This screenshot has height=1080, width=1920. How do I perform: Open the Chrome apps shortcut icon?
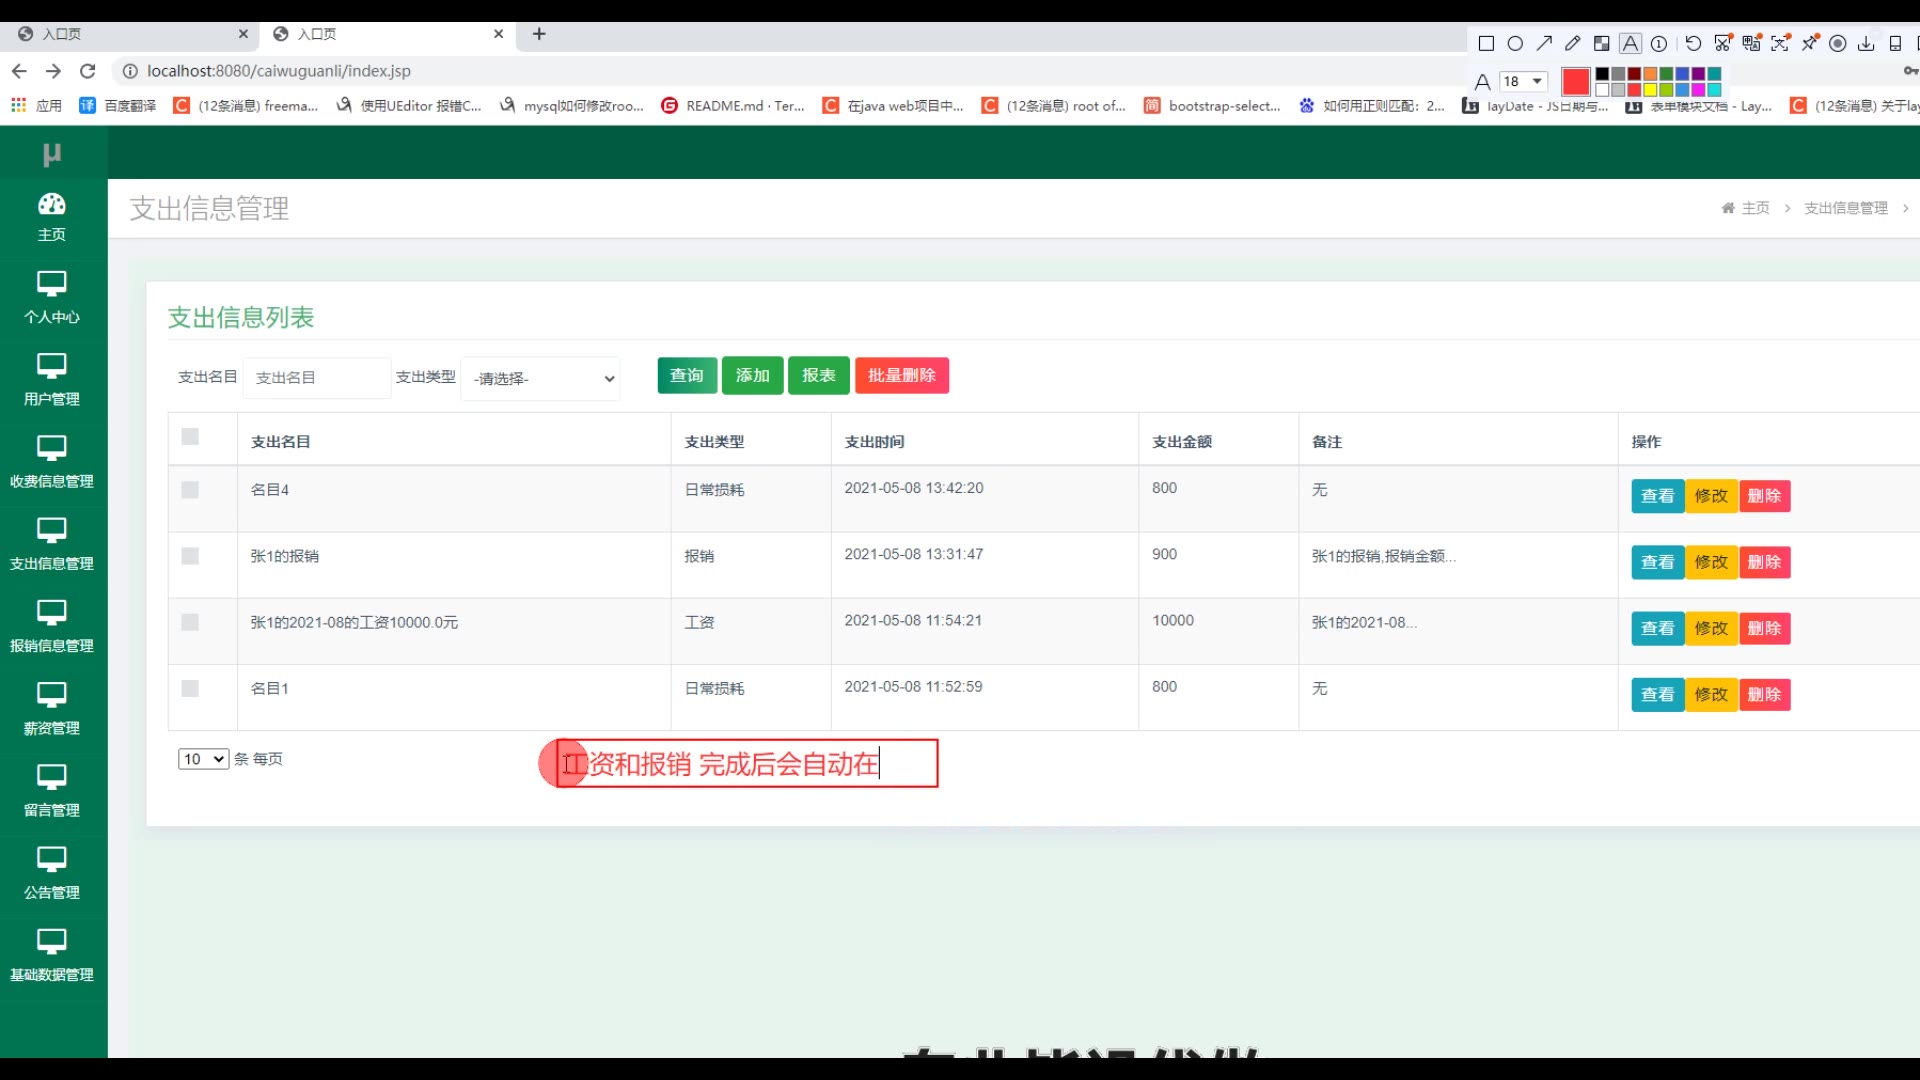pyautogui.click(x=18, y=105)
